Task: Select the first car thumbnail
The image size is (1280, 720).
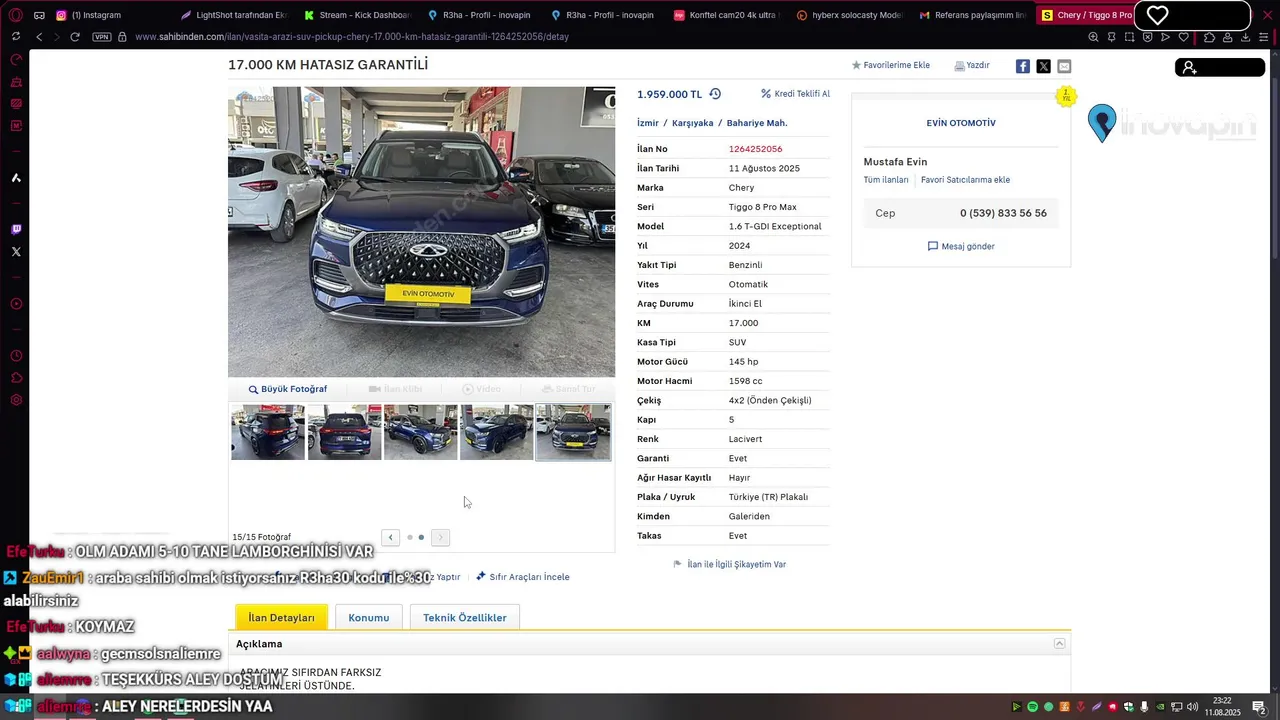Action: point(268,432)
